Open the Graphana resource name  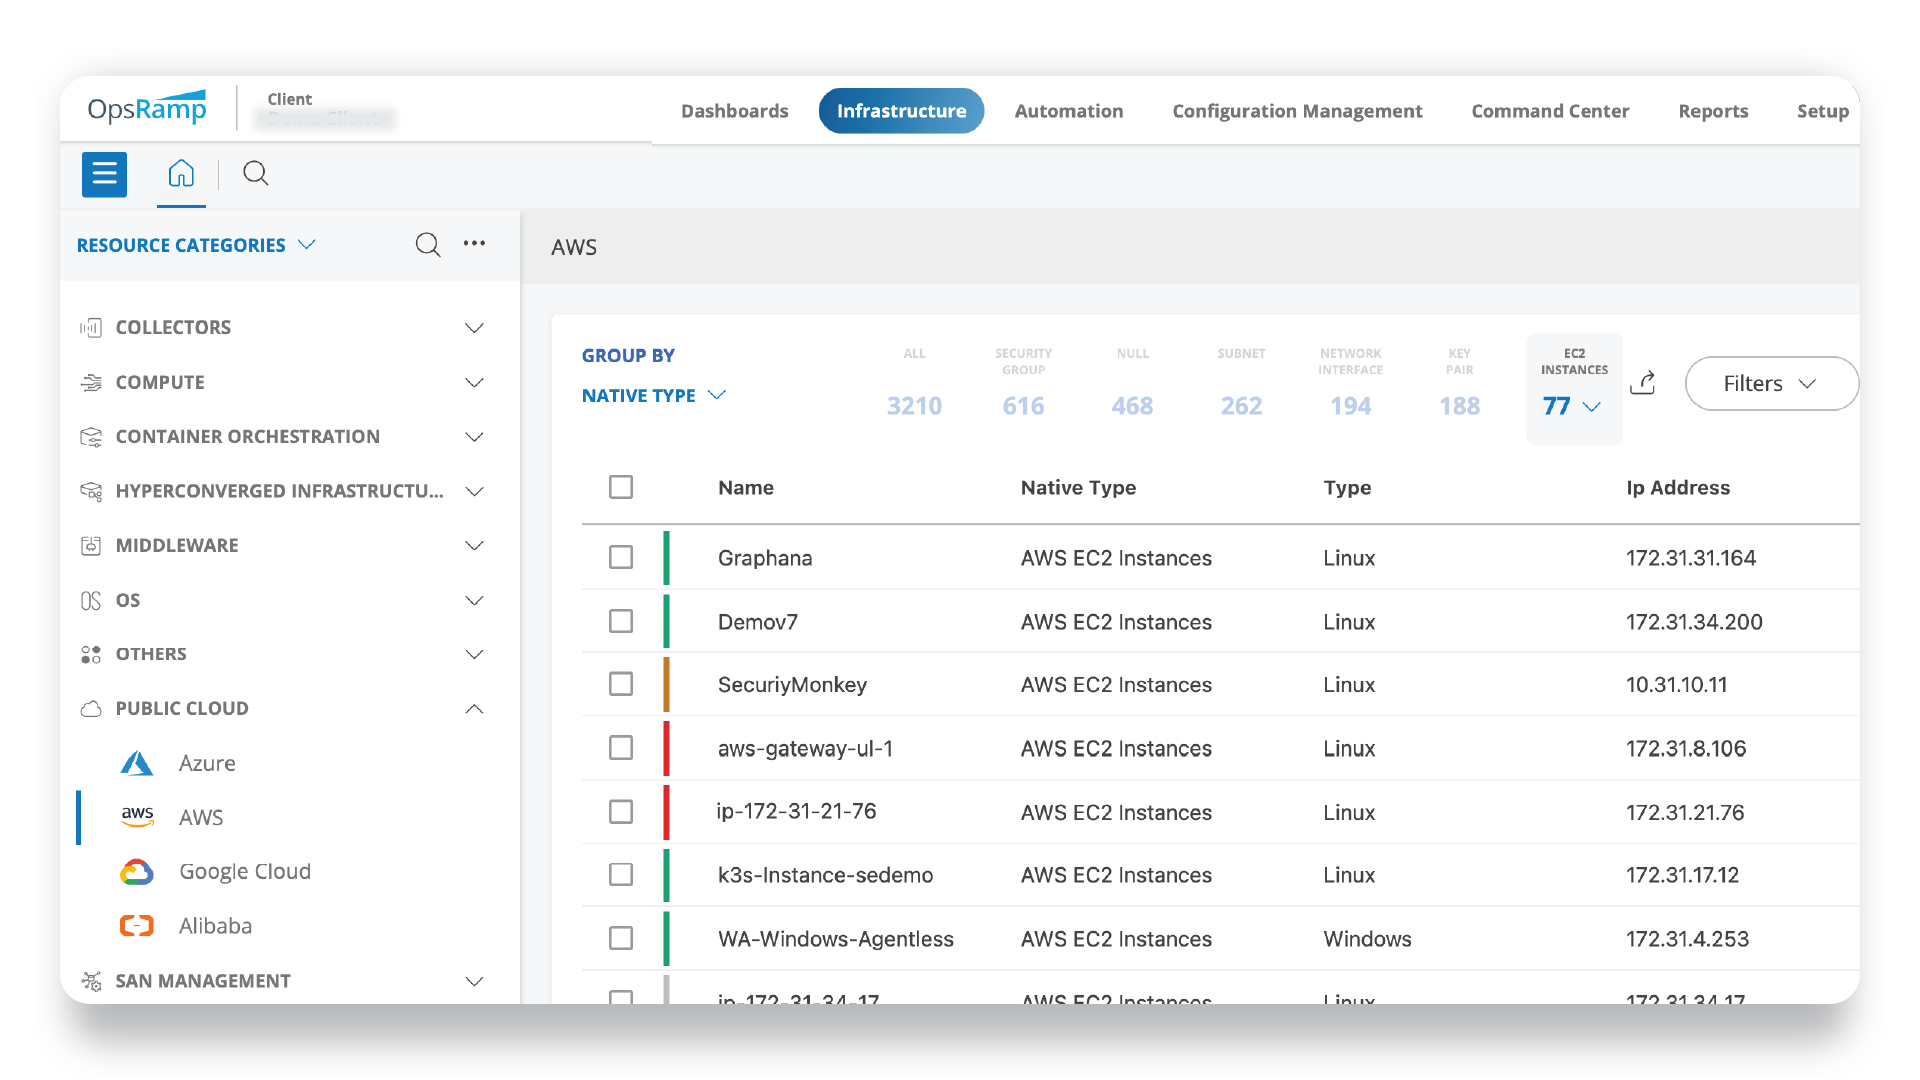click(765, 558)
